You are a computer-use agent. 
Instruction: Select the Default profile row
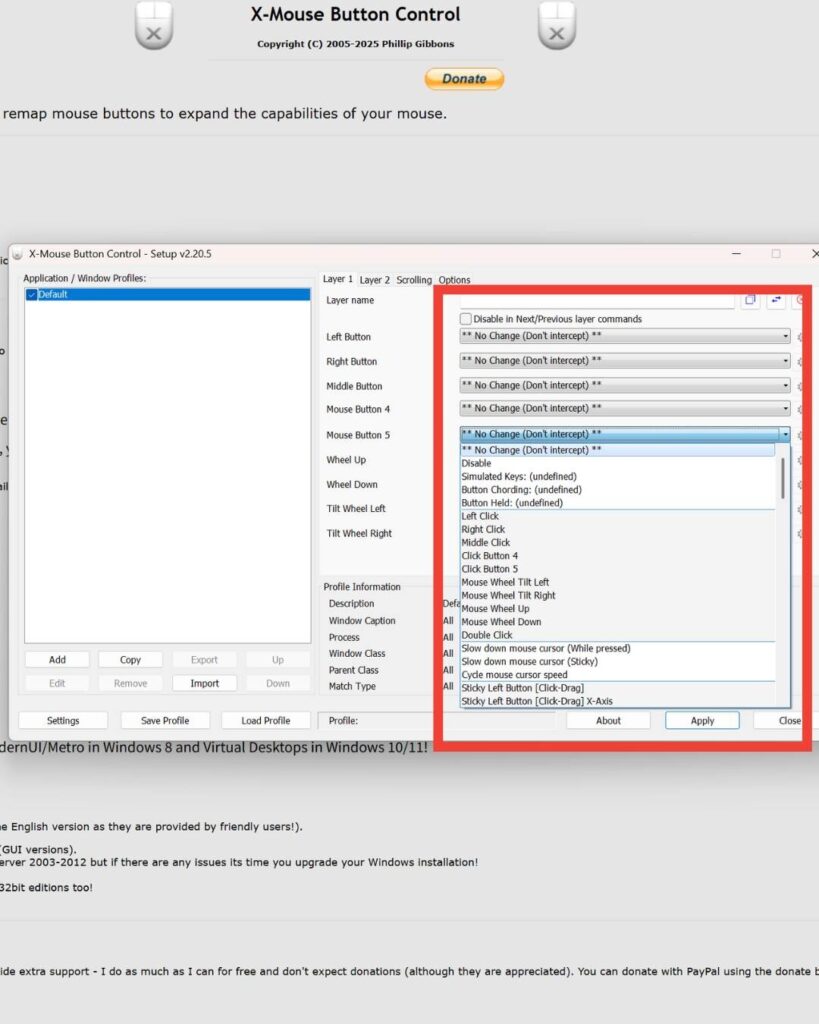pyautogui.click(x=168, y=295)
